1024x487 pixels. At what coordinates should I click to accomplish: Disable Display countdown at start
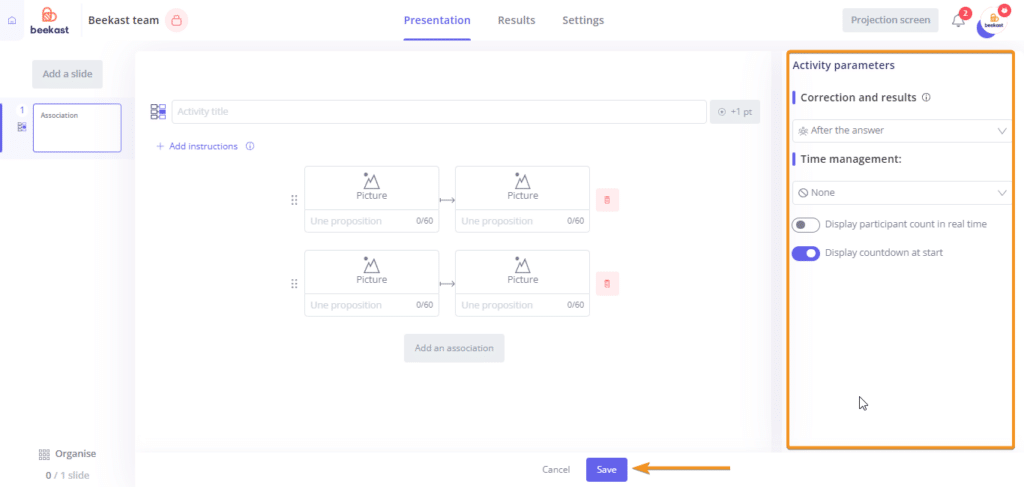(806, 253)
